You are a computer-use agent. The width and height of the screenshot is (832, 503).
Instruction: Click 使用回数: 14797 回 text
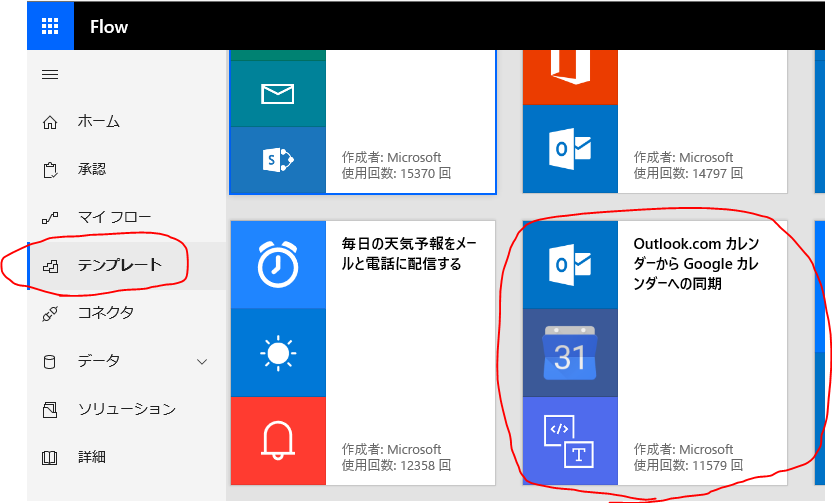coord(688,174)
